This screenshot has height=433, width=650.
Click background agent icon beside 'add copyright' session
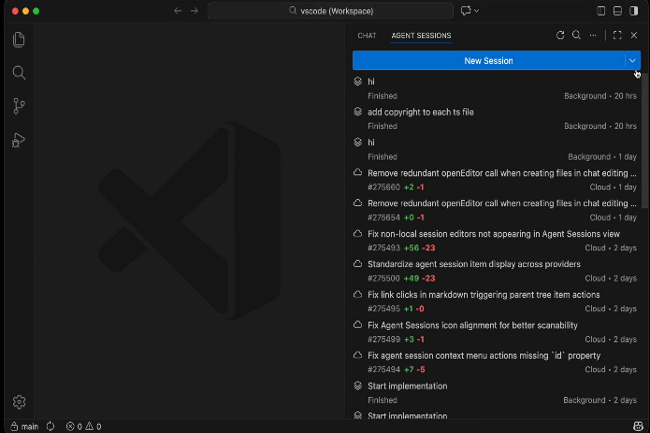coord(358,111)
